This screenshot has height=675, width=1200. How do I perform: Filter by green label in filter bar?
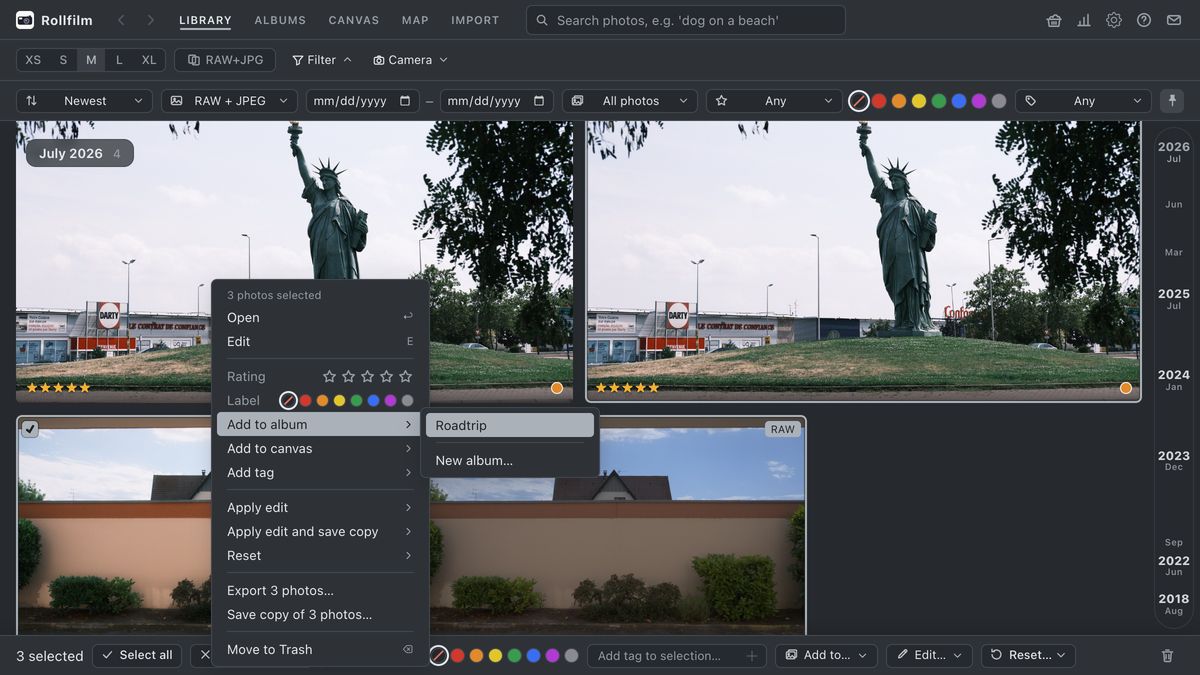click(x=939, y=101)
